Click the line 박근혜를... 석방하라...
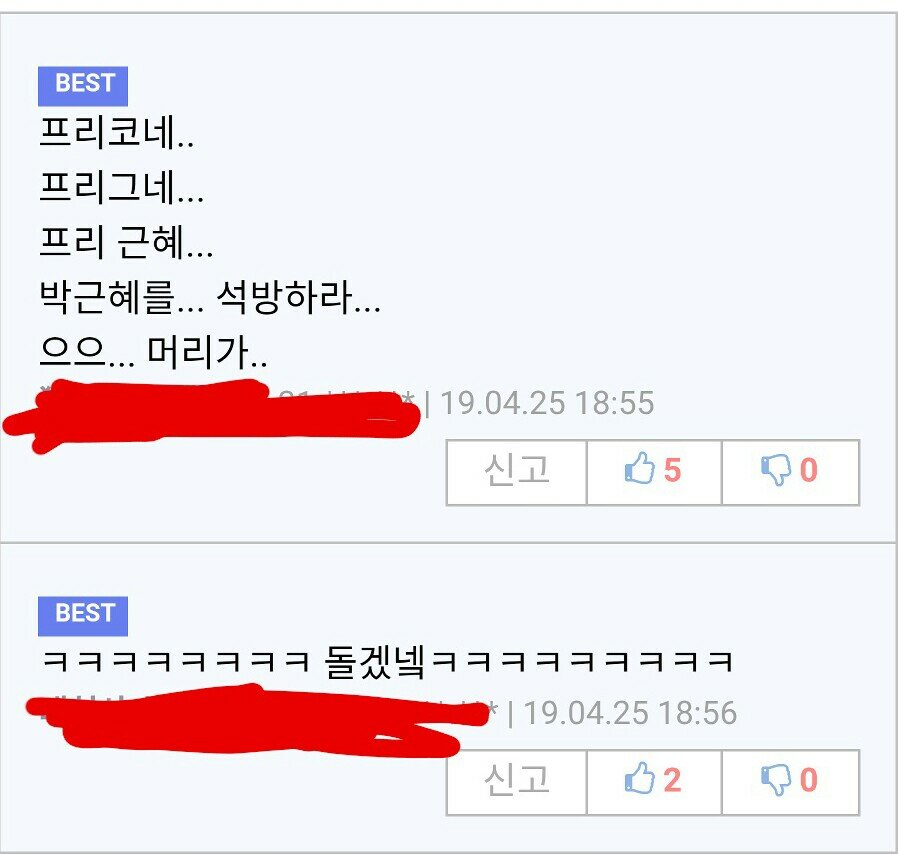The height and width of the screenshot is (854, 898). pyautogui.click(x=210, y=298)
